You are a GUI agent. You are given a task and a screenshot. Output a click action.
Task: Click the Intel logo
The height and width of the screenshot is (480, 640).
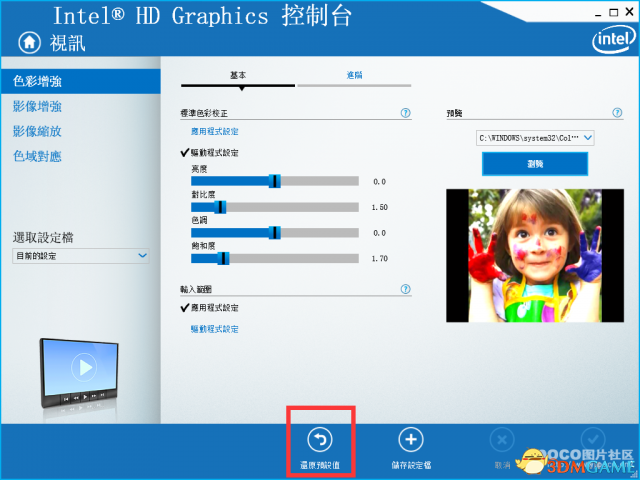pyautogui.click(x=614, y=39)
